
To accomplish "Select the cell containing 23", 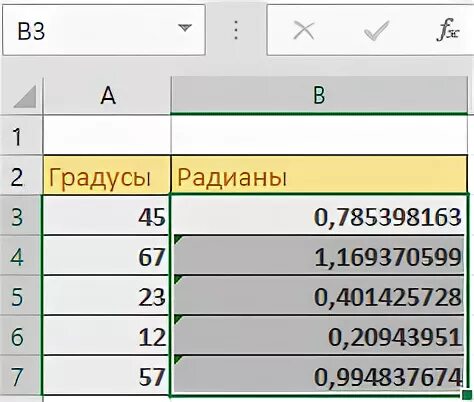I will (x=106, y=296).
